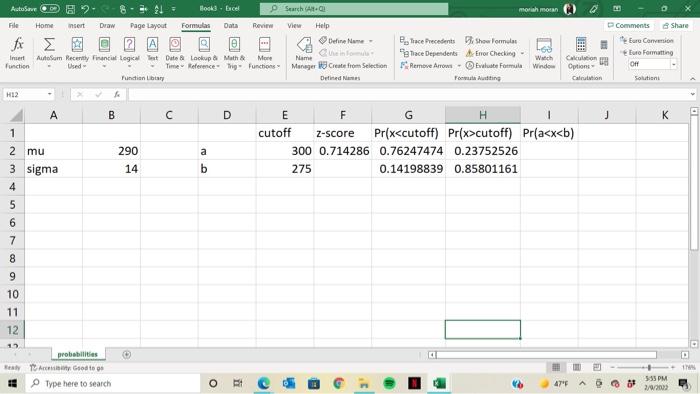The width and height of the screenshot is (700, 394).
Task: Open Netflix from the taskbar
Action: (414, 383)
